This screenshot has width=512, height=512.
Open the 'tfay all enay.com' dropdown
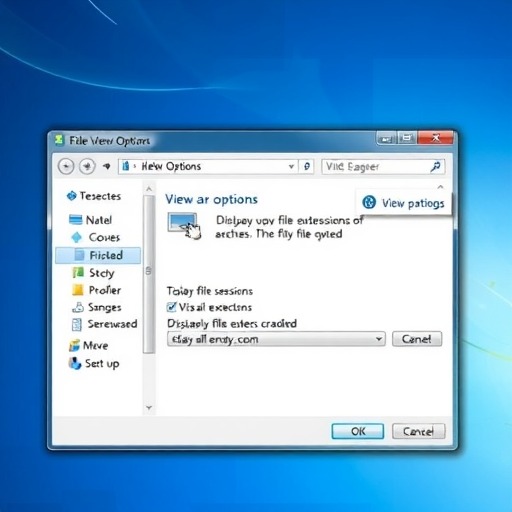(x=276, y=339)
